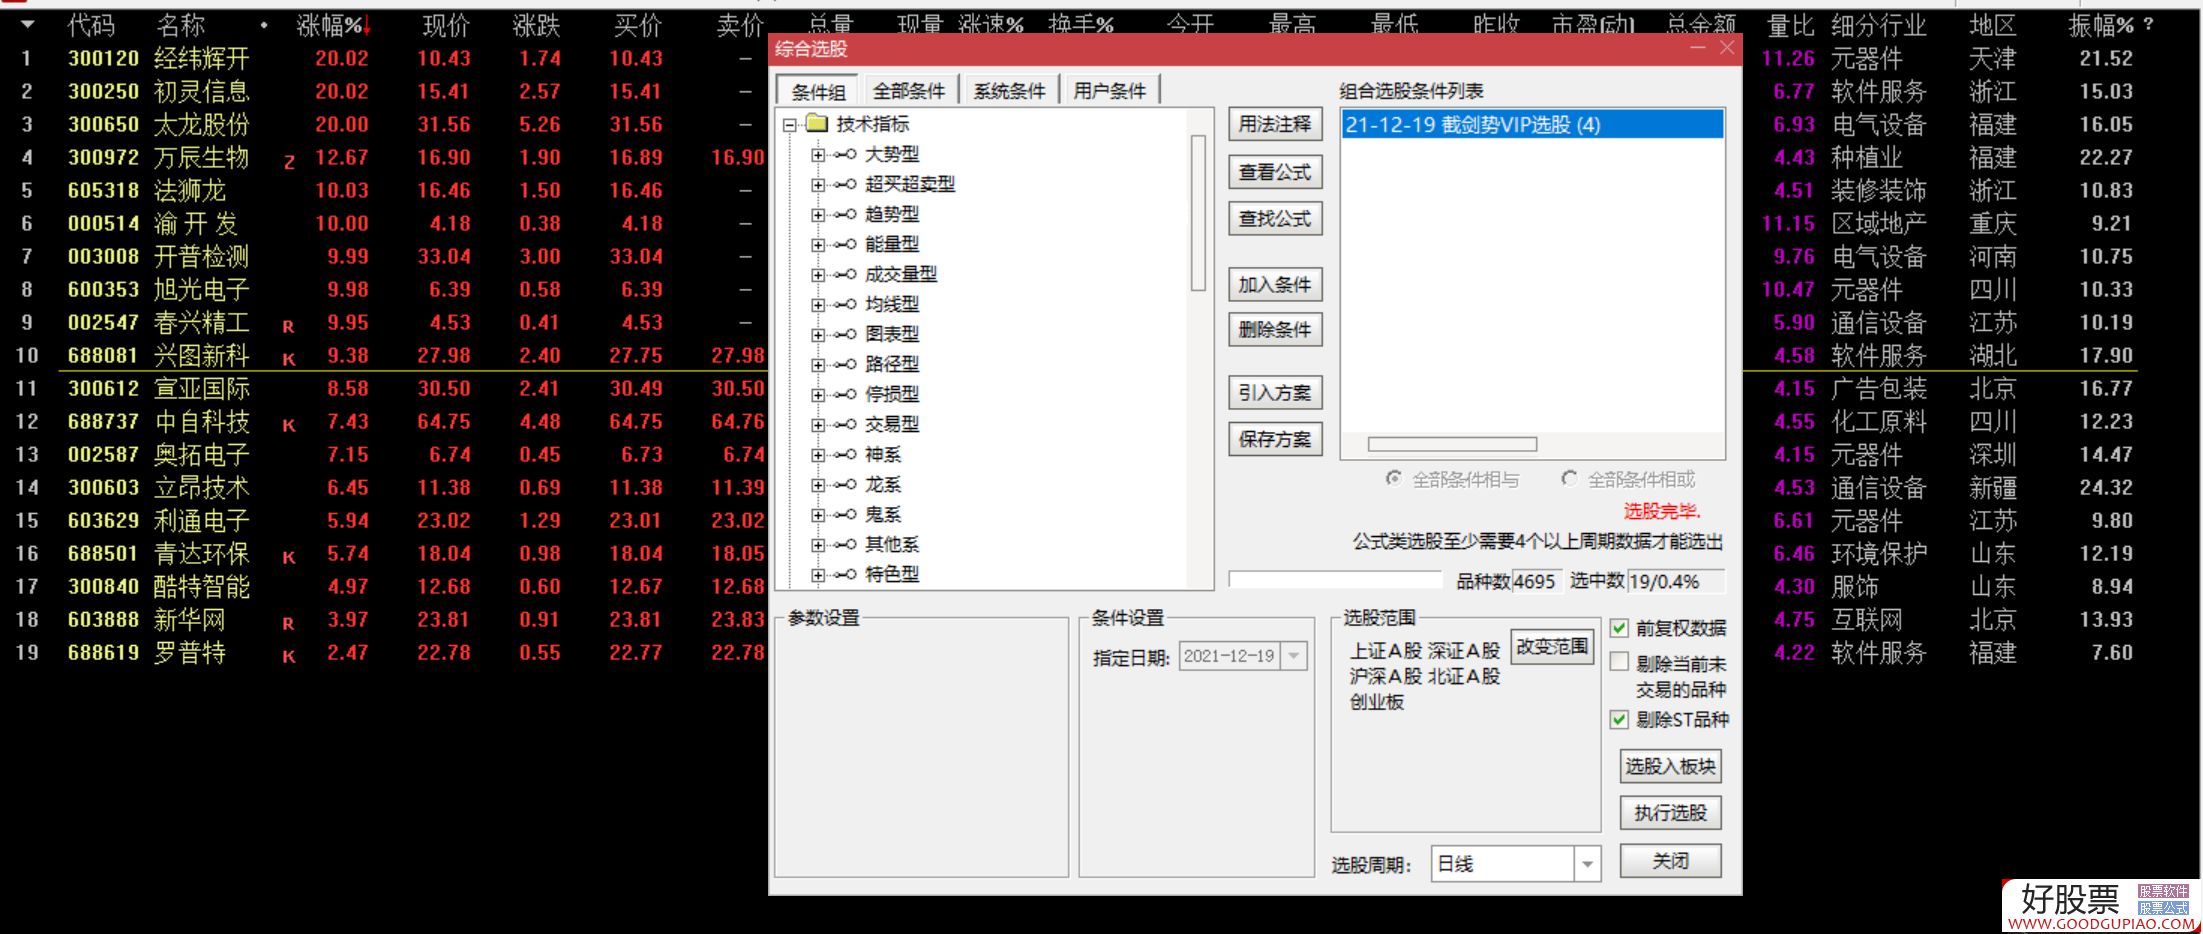Select condition 21-12-19 截剑势VIP选股 (4)
This screenshot has width=2203, height=934.
(x=1532, y=125)
